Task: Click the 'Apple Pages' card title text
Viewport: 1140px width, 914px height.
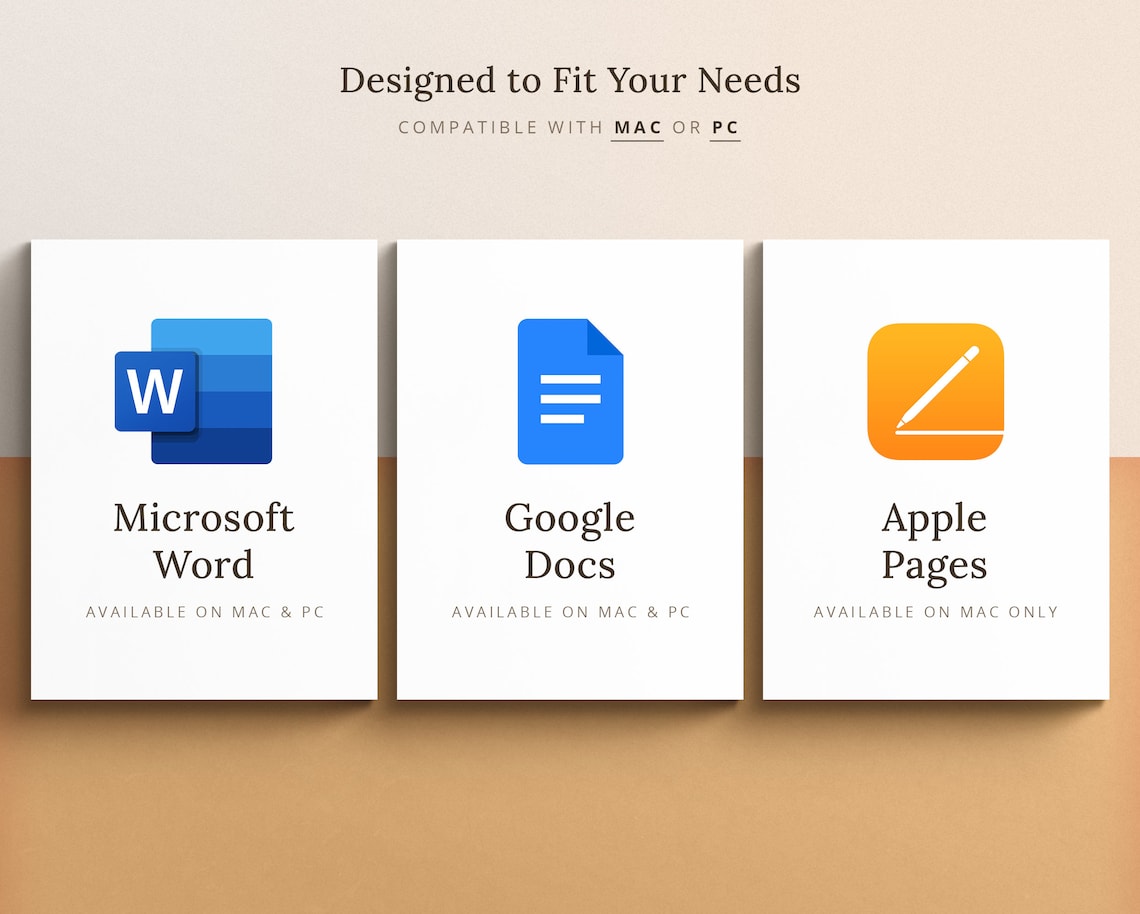Action: point(934,540)
